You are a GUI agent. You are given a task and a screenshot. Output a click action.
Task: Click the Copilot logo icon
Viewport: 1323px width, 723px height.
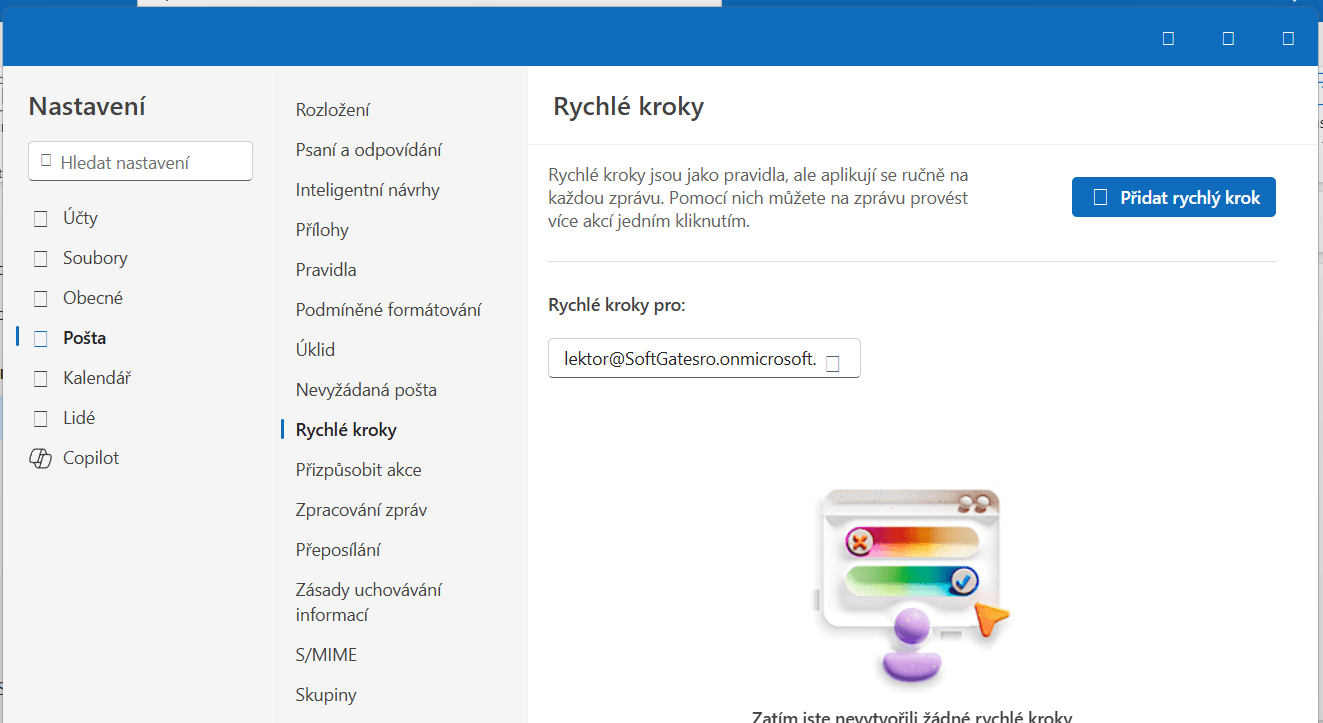pyautogui.click(x=41, y=458)
